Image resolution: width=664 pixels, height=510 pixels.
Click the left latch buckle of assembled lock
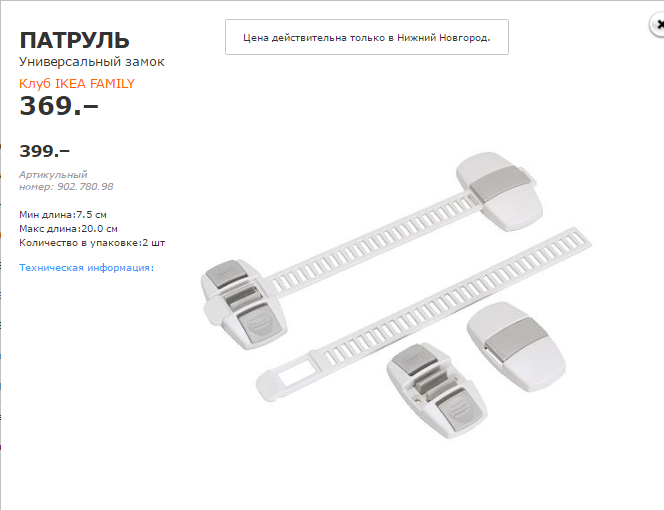click(x=243, y=304)
